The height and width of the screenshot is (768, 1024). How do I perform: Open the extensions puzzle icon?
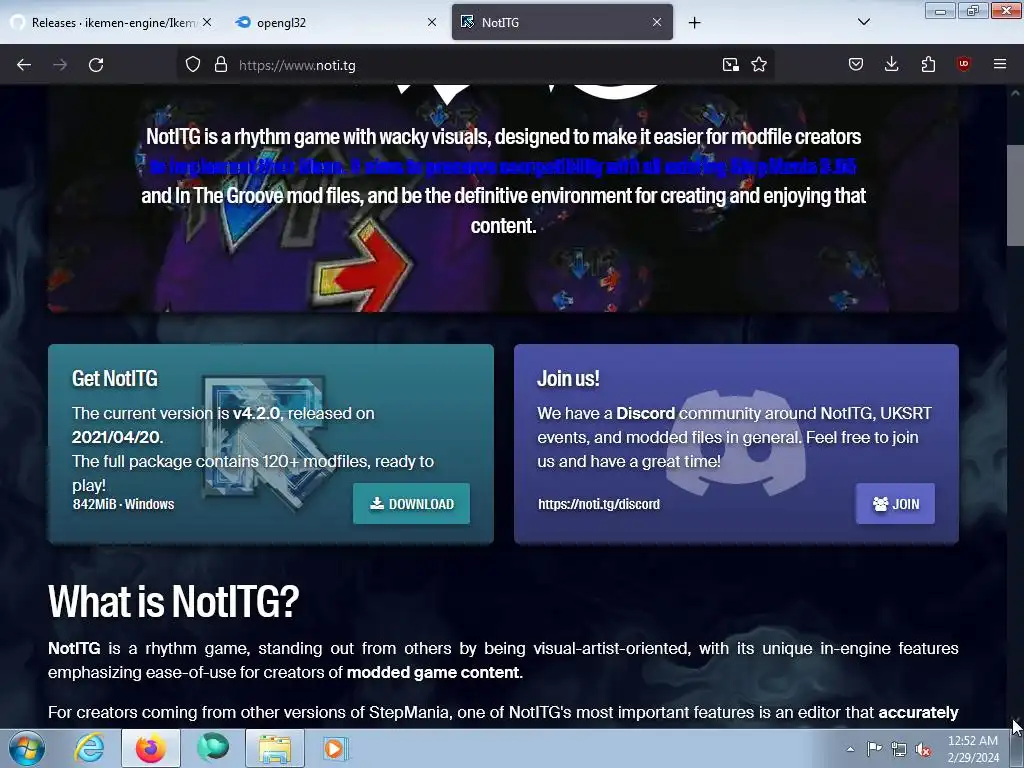click(928, 65)
